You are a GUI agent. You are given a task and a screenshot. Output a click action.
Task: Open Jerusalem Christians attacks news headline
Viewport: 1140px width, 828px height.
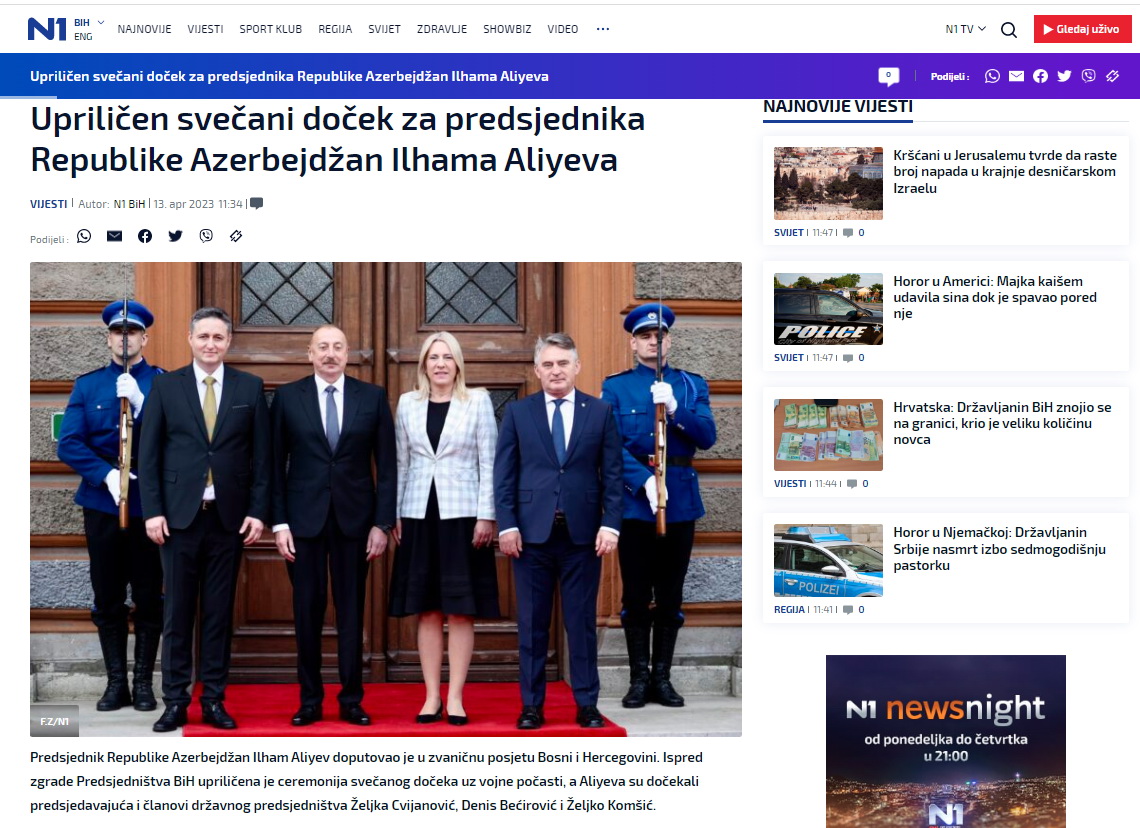1004,171
